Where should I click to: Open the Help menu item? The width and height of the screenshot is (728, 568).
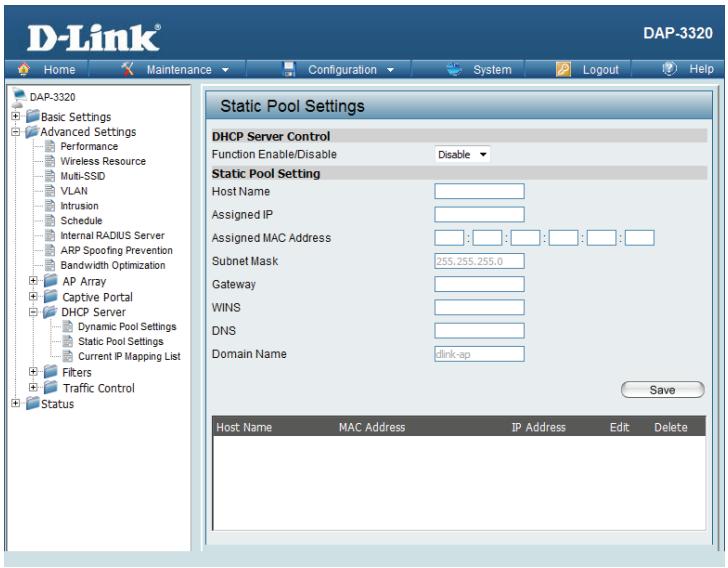click(701, 69)
